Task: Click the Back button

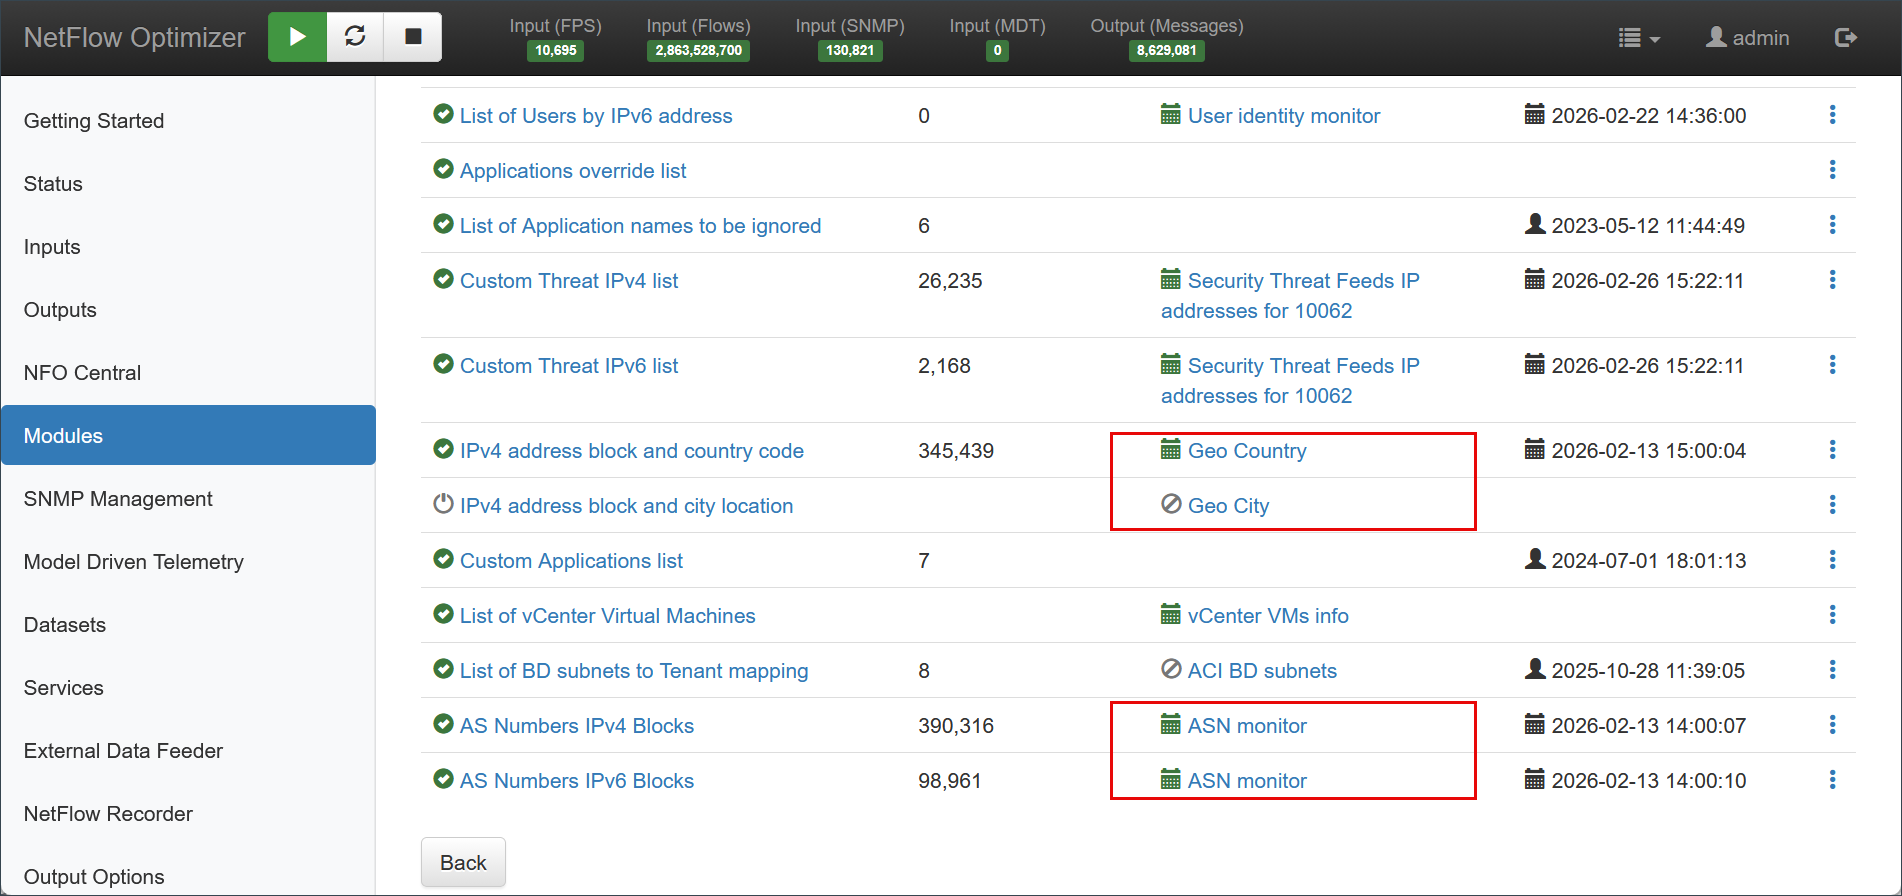Action: click(x=463, y=862)
